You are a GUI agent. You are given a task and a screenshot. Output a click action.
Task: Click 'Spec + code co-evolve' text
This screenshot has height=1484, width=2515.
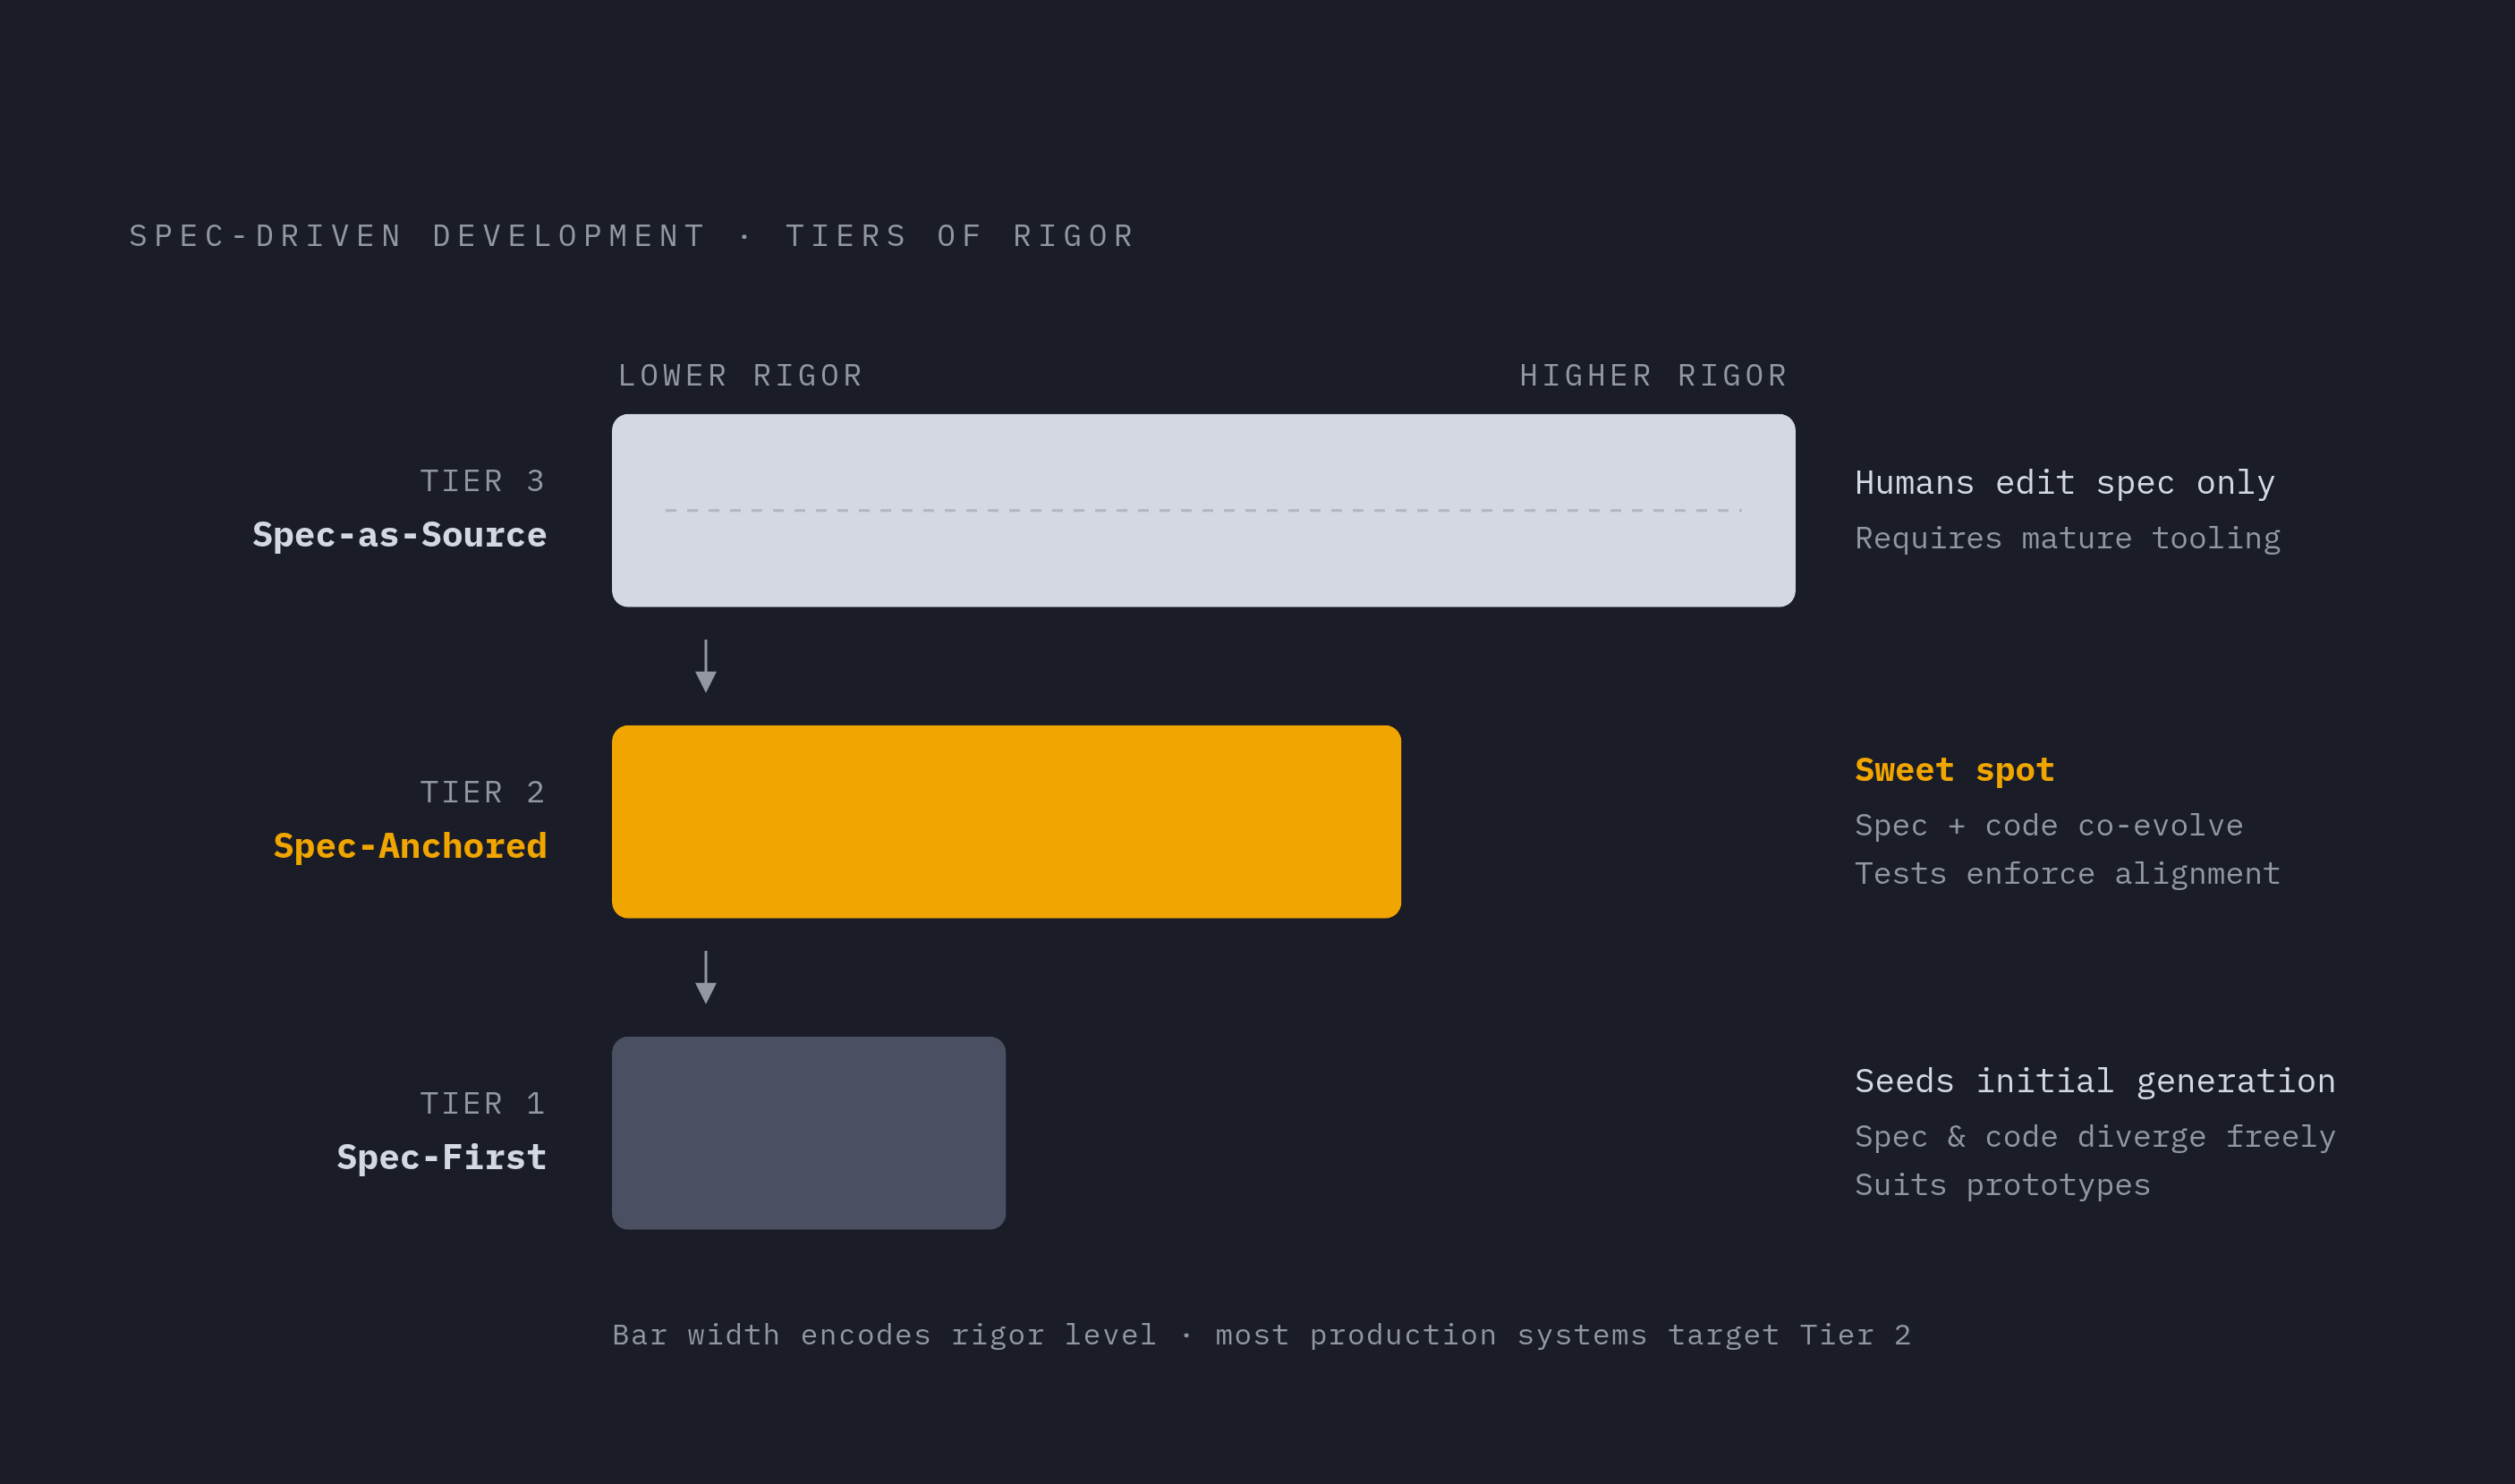point(2049,825)
